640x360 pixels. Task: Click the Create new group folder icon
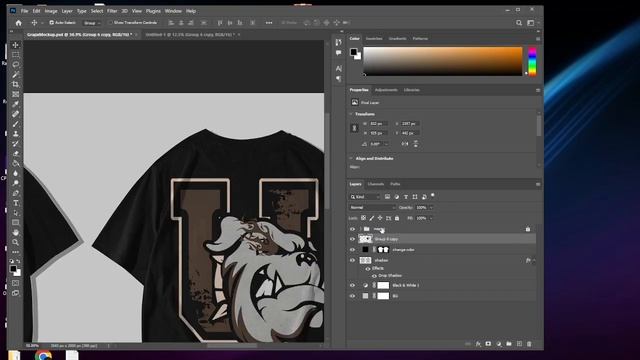click(x=509, y=344)
